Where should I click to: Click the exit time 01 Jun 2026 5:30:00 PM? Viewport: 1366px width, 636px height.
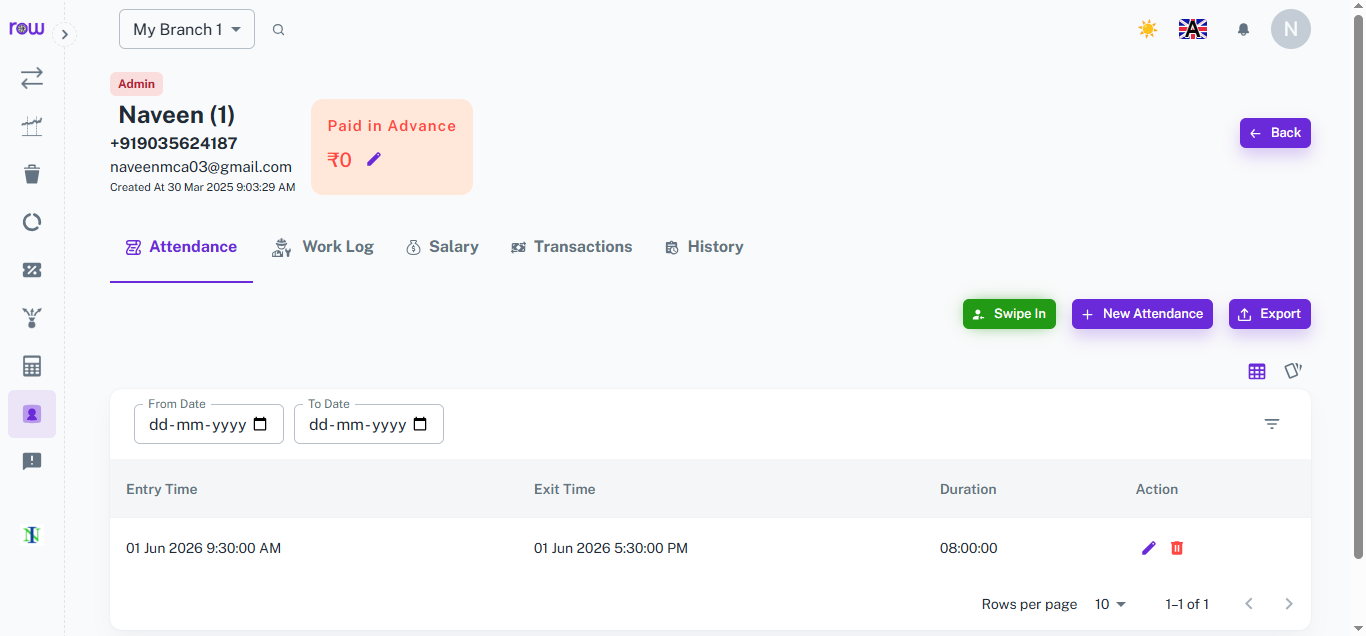point(611,548)
